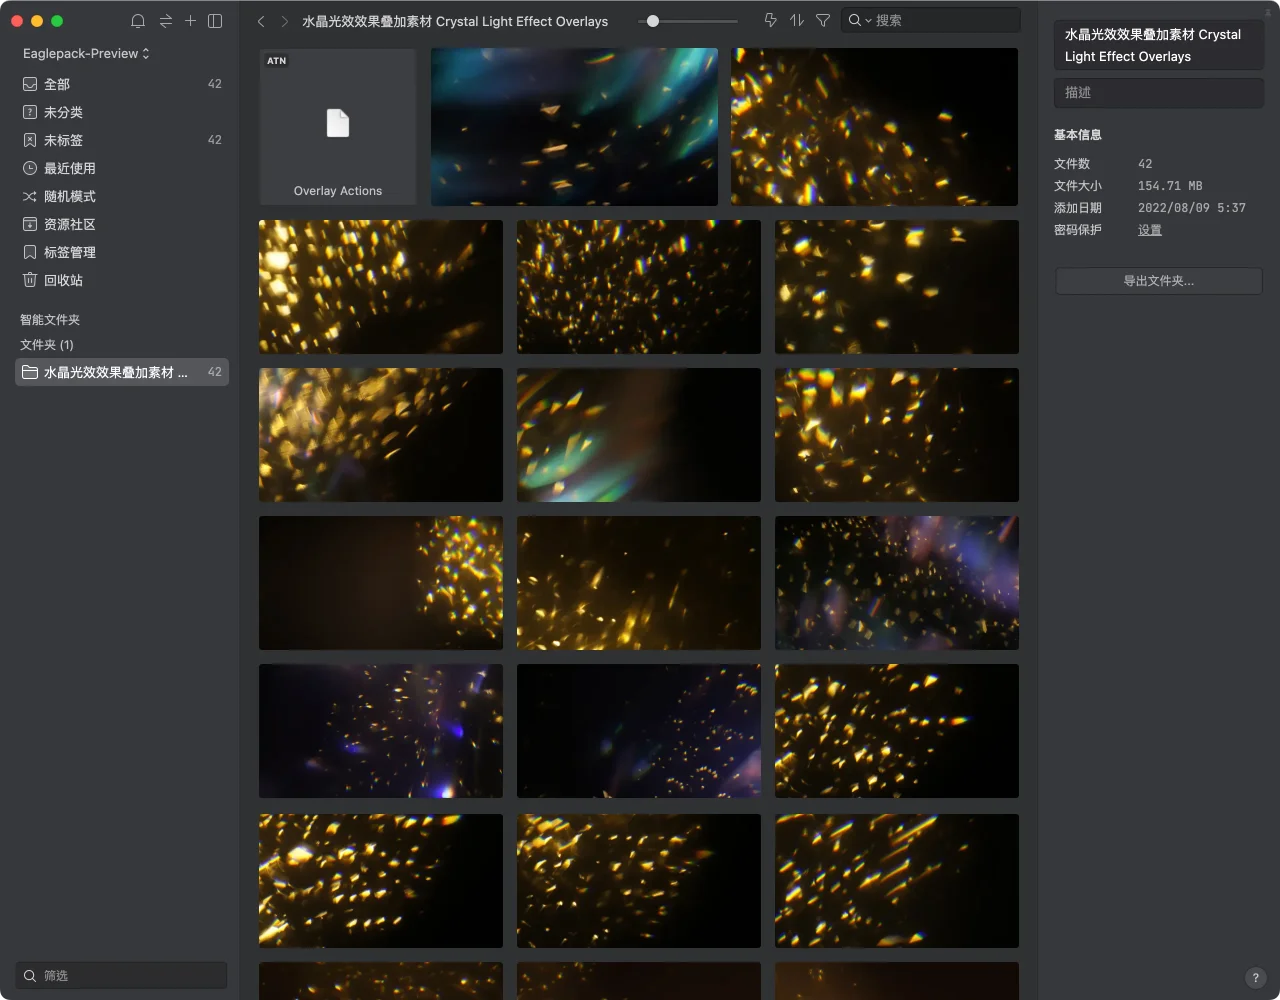
Task: Open Eaglepack-Preview library dropdown
Action: [x=86, y=53]
